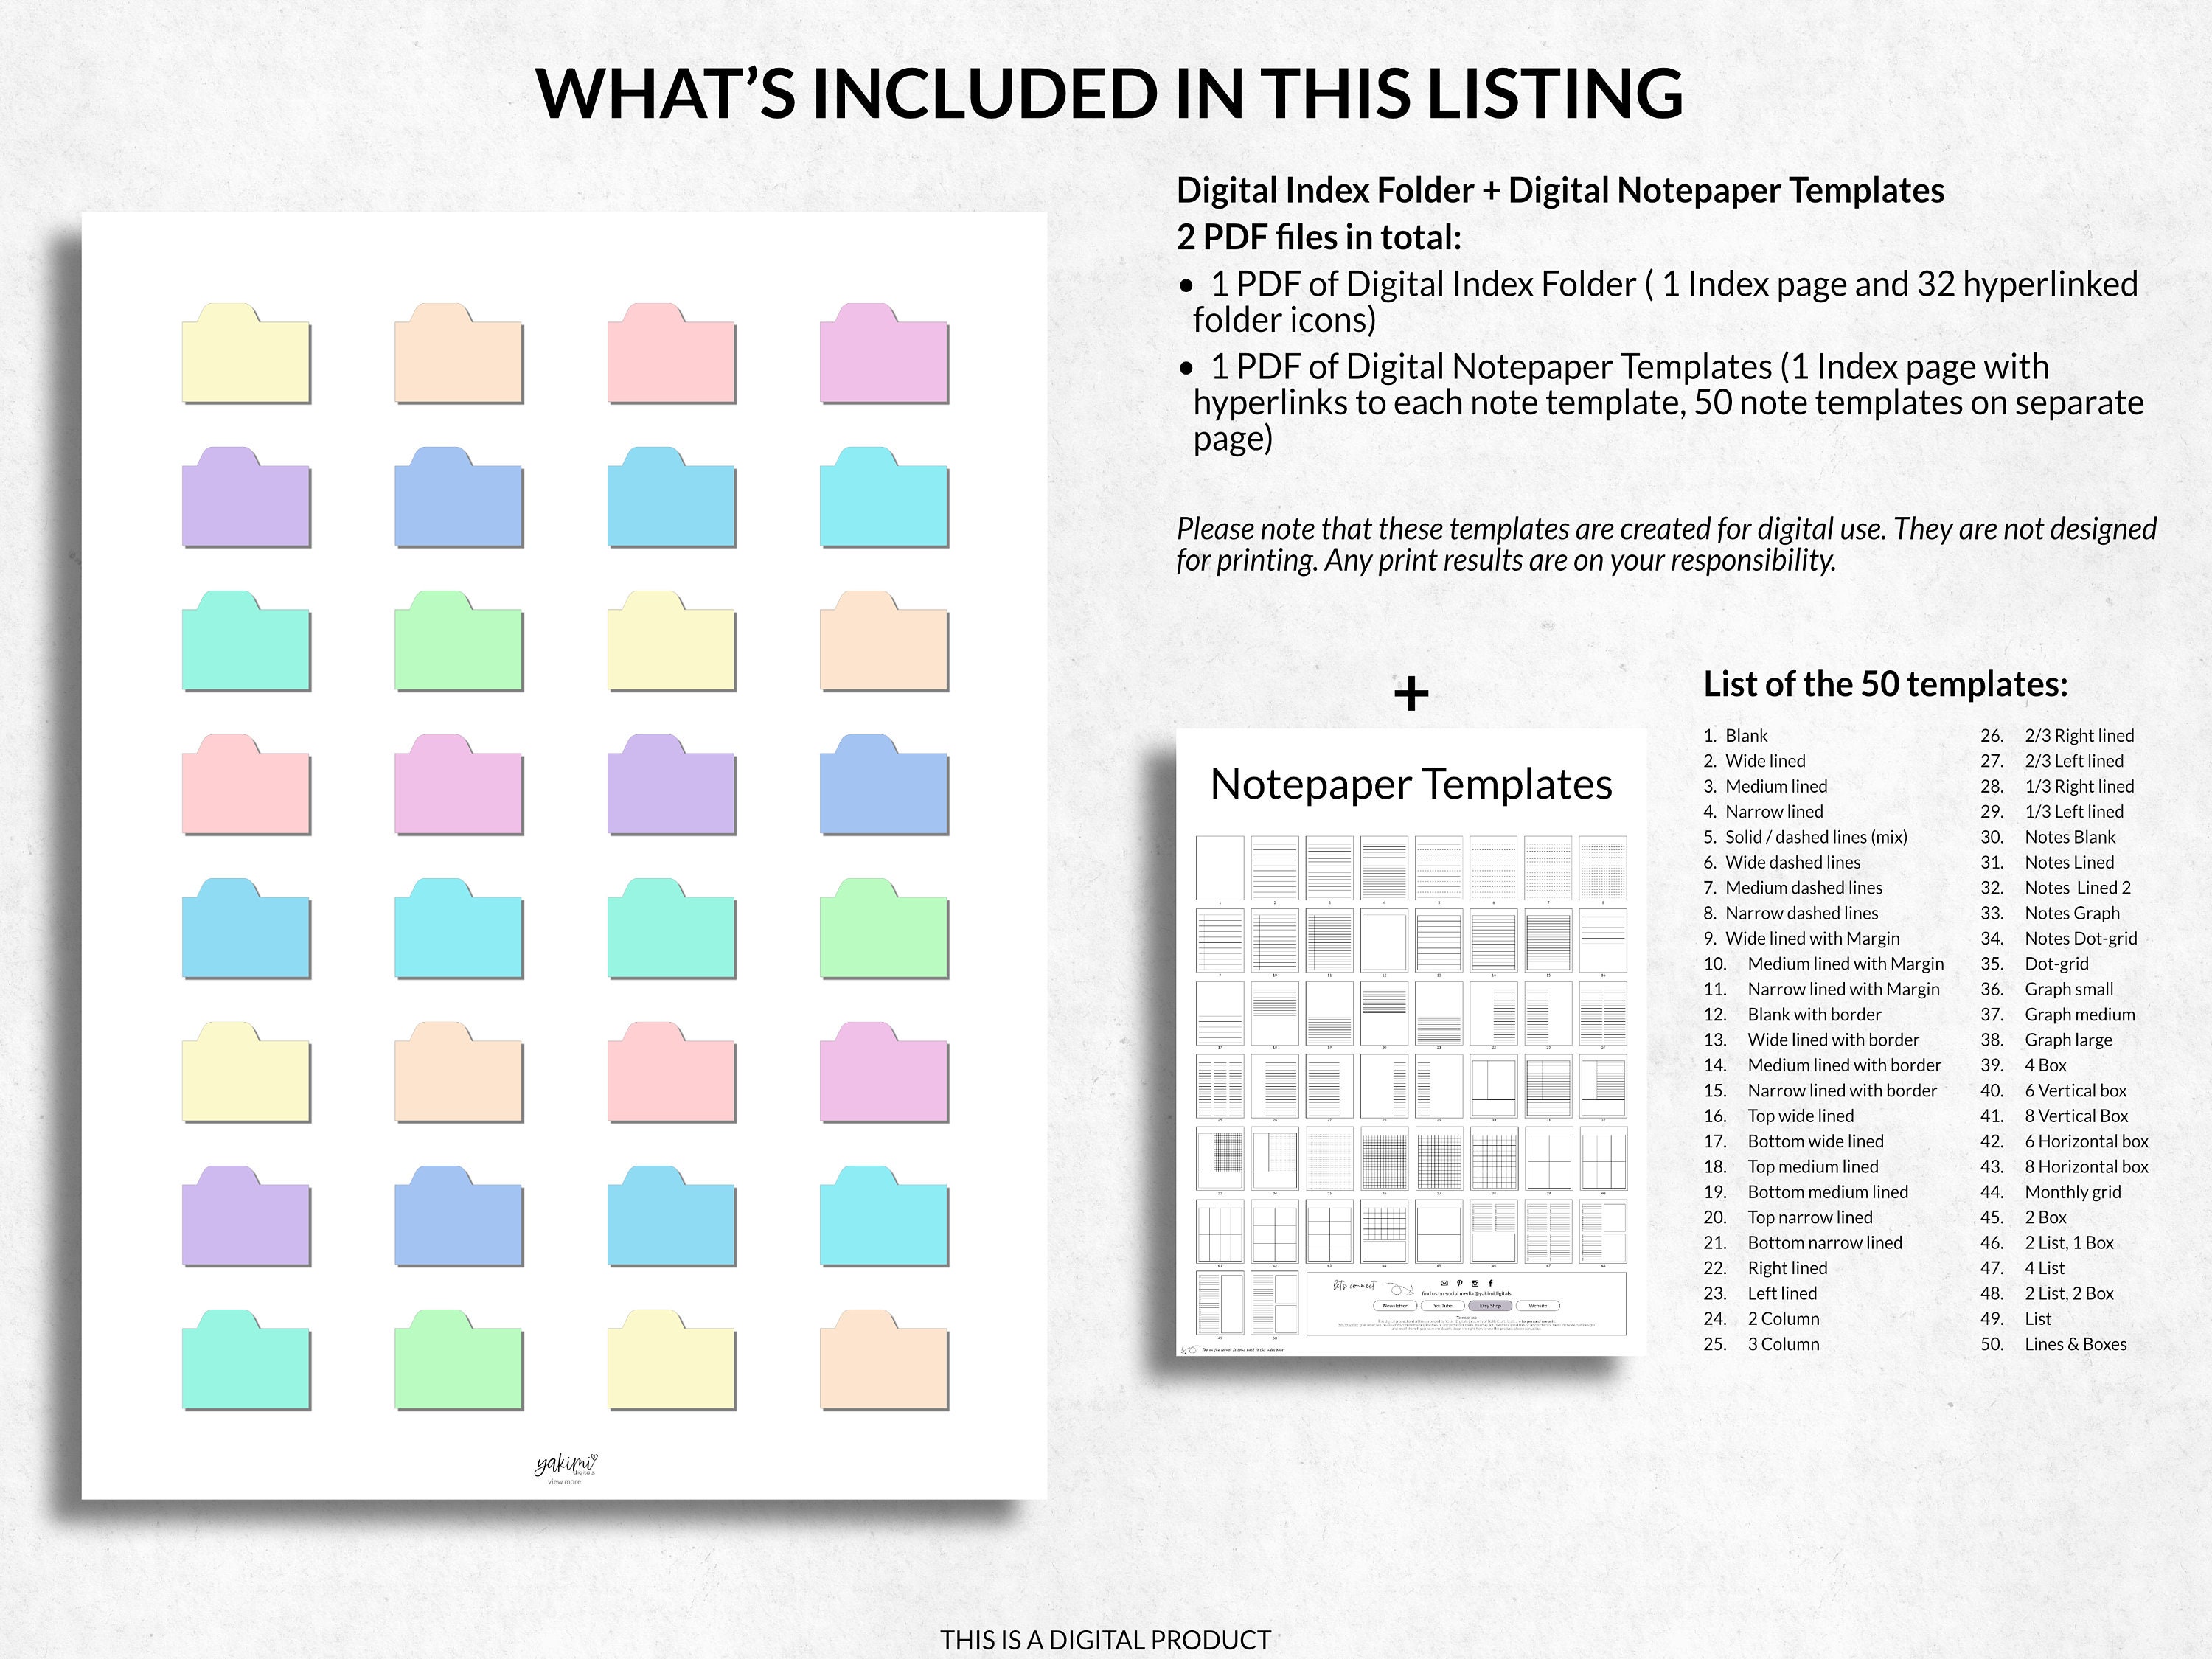The width and height of the screenshot is (2212, 1659).
Task: Click '2 PDF files in total:' text
Action: click(1318, 238)
